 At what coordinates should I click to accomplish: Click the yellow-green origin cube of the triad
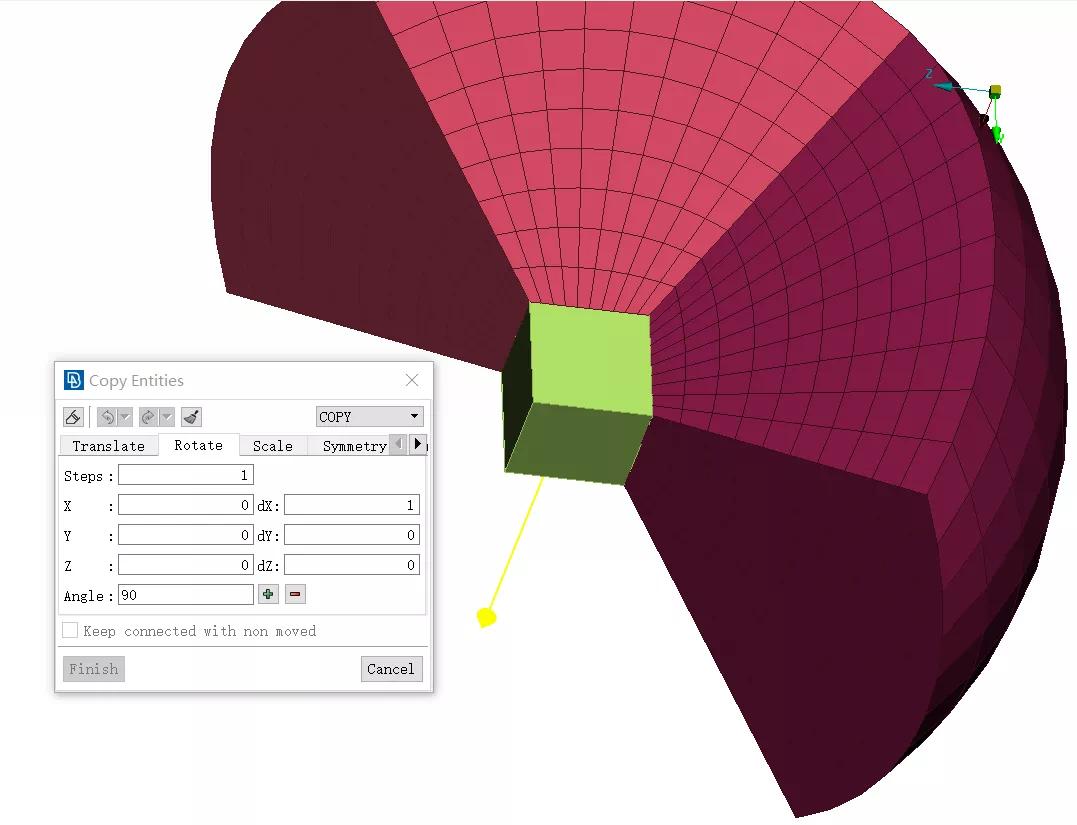[x=995, y=91]
